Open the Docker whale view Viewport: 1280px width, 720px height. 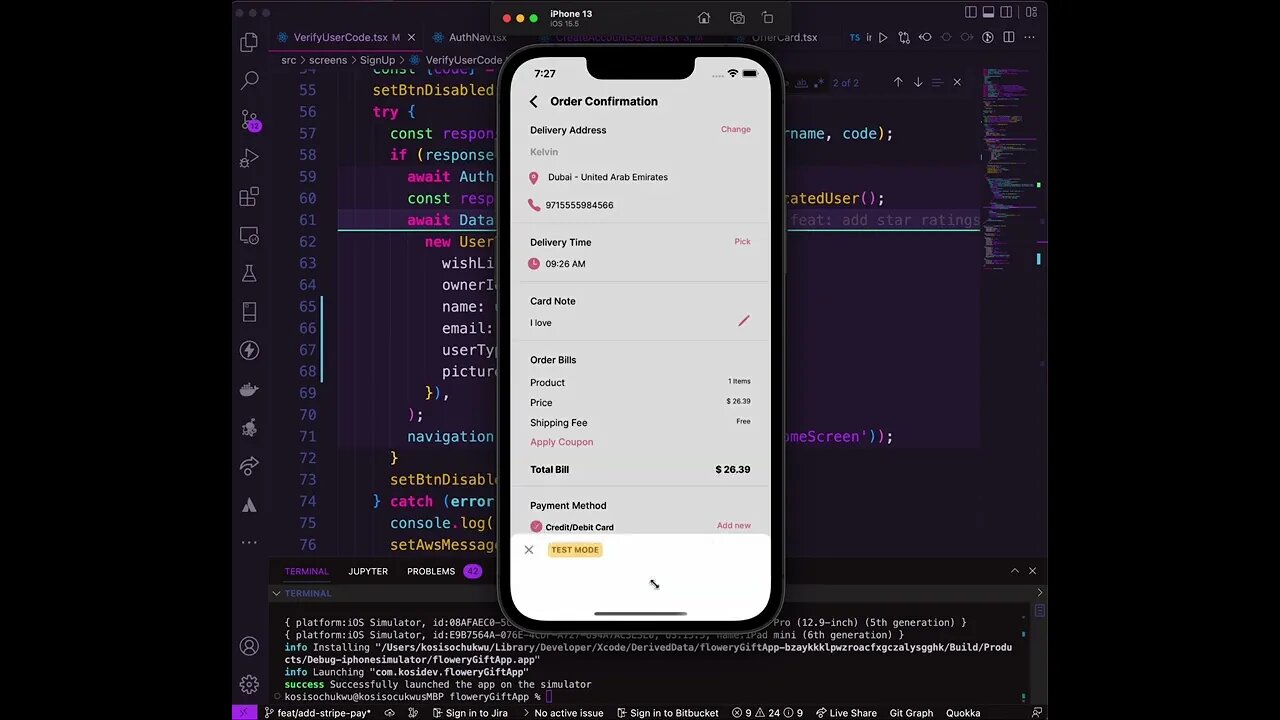pyautogui.click(x=249, y=390)
